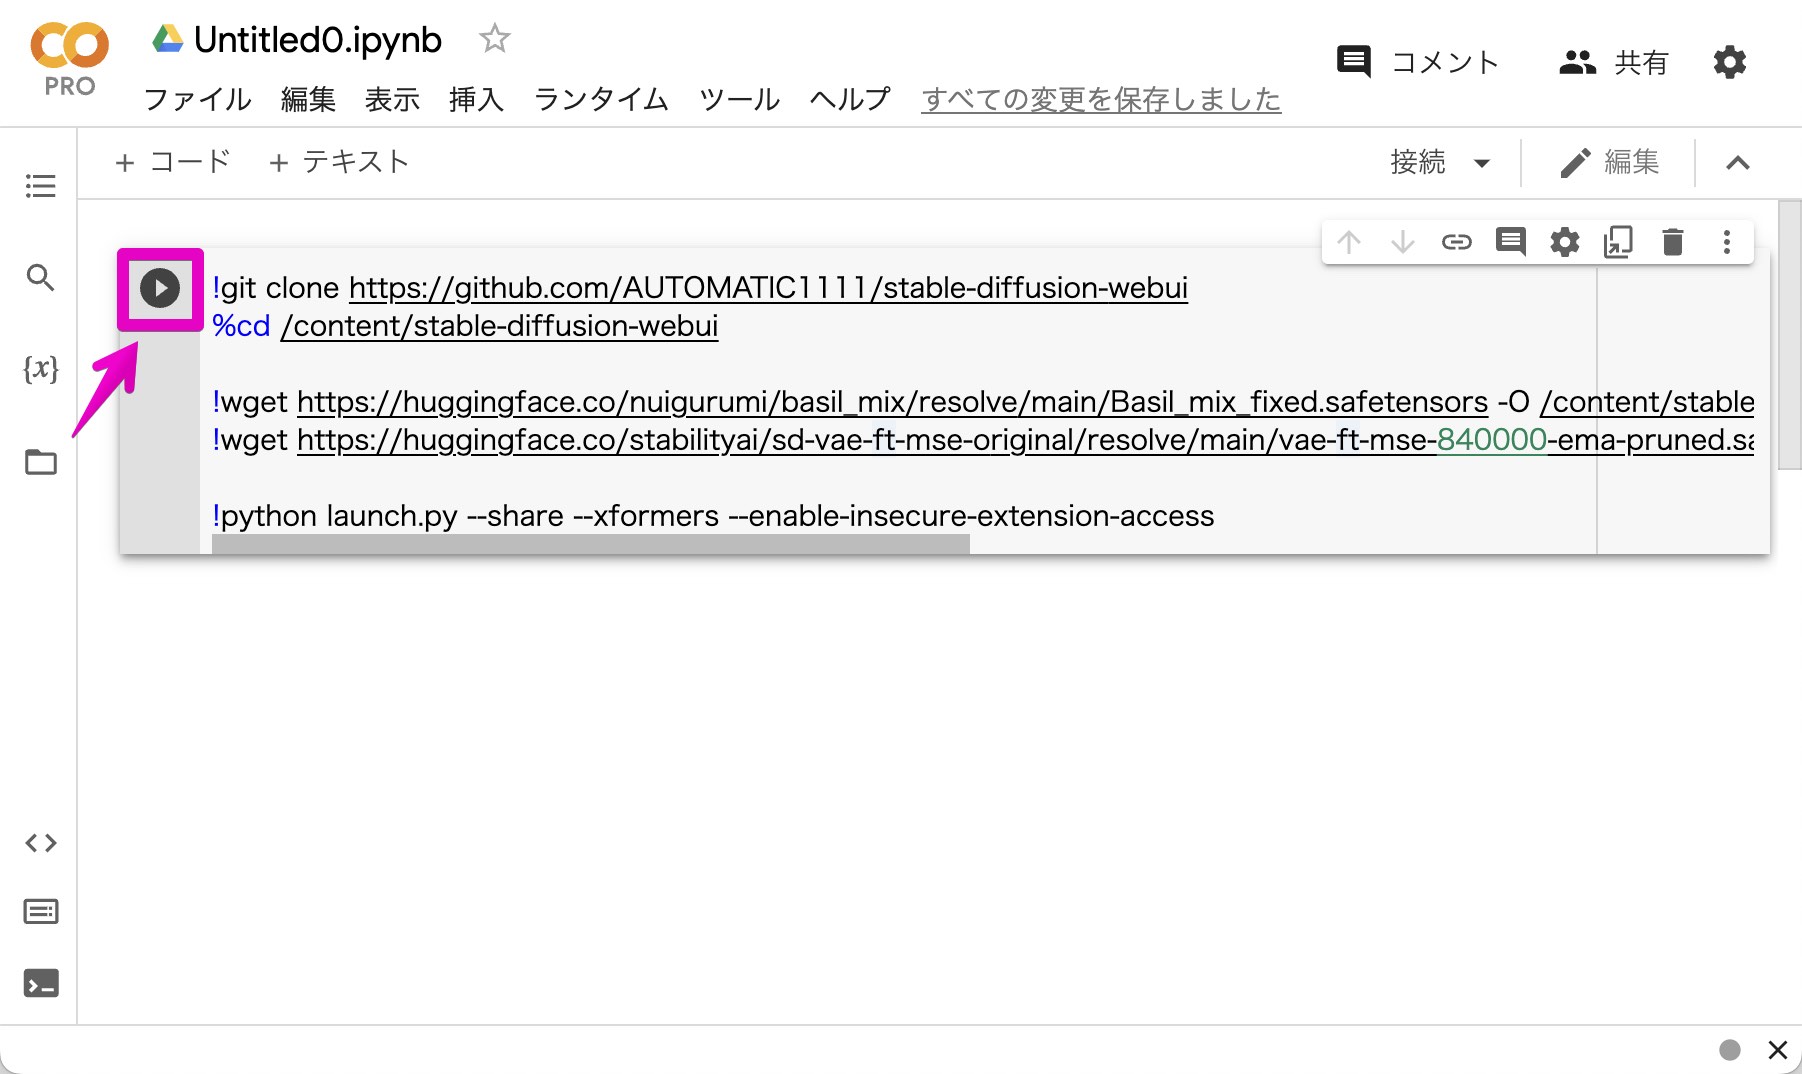Open the variables inspector panel
This screenshot has width=1802, height=1074.
pyautogui.click(x=40, y=369)
